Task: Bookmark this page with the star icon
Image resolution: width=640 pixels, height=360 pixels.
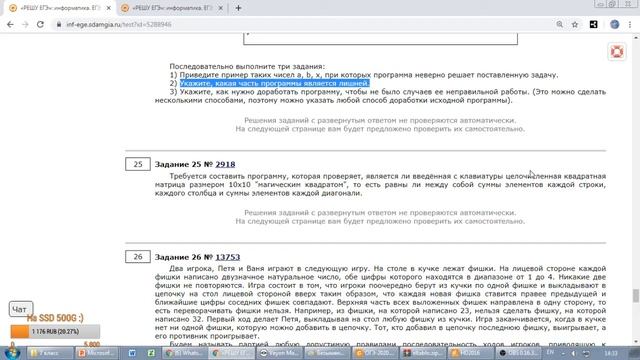Action: (x=575, y=24)
